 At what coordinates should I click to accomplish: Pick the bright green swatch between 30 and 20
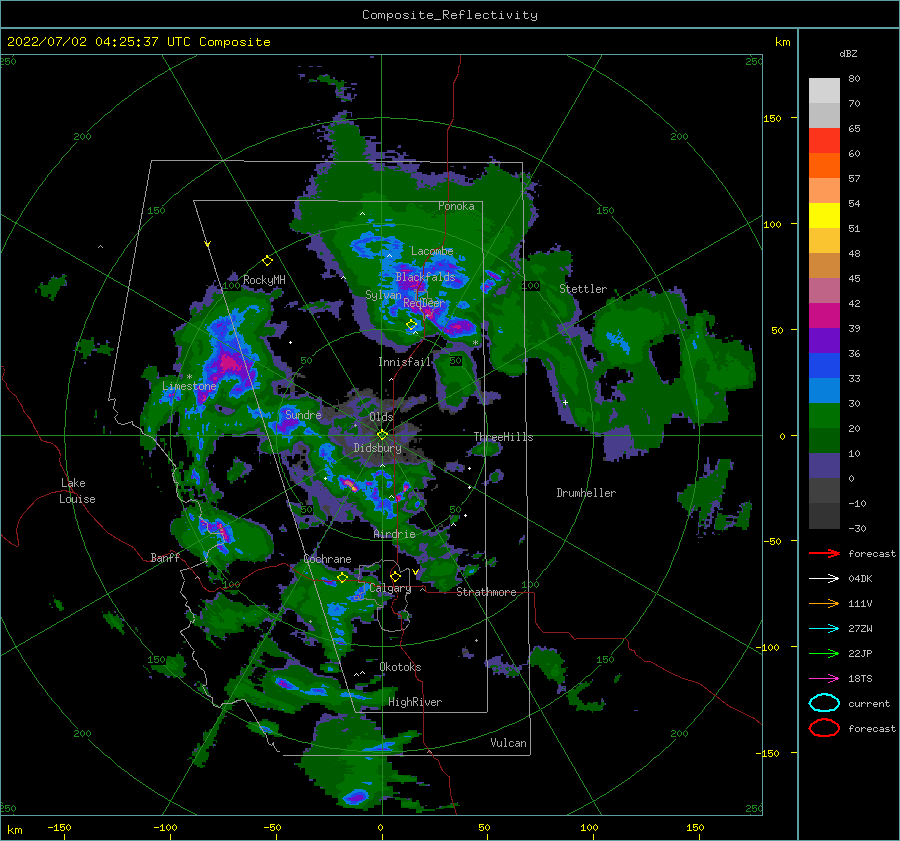[x=824, y=416]
